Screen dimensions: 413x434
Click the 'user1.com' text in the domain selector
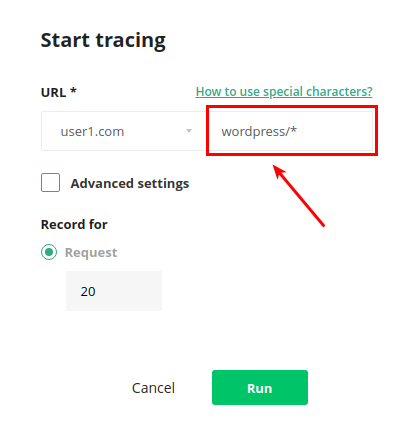[92, 132]
